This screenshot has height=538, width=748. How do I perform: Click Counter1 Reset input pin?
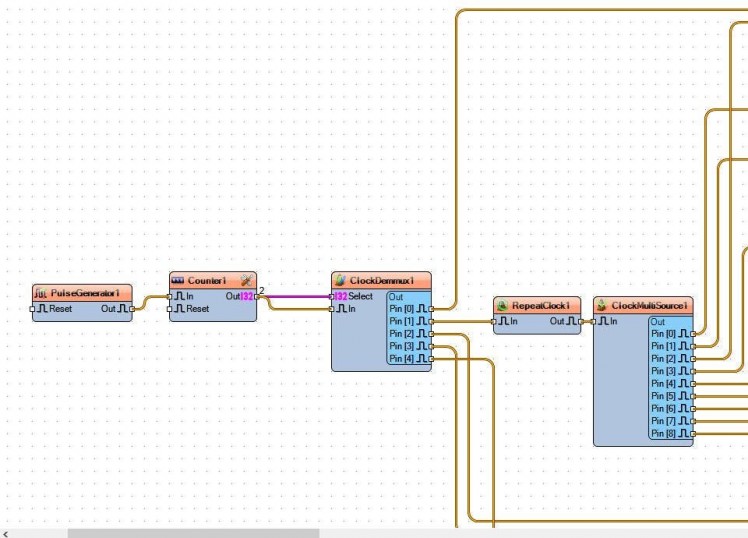pyautogui.click(x=170, y=309)
